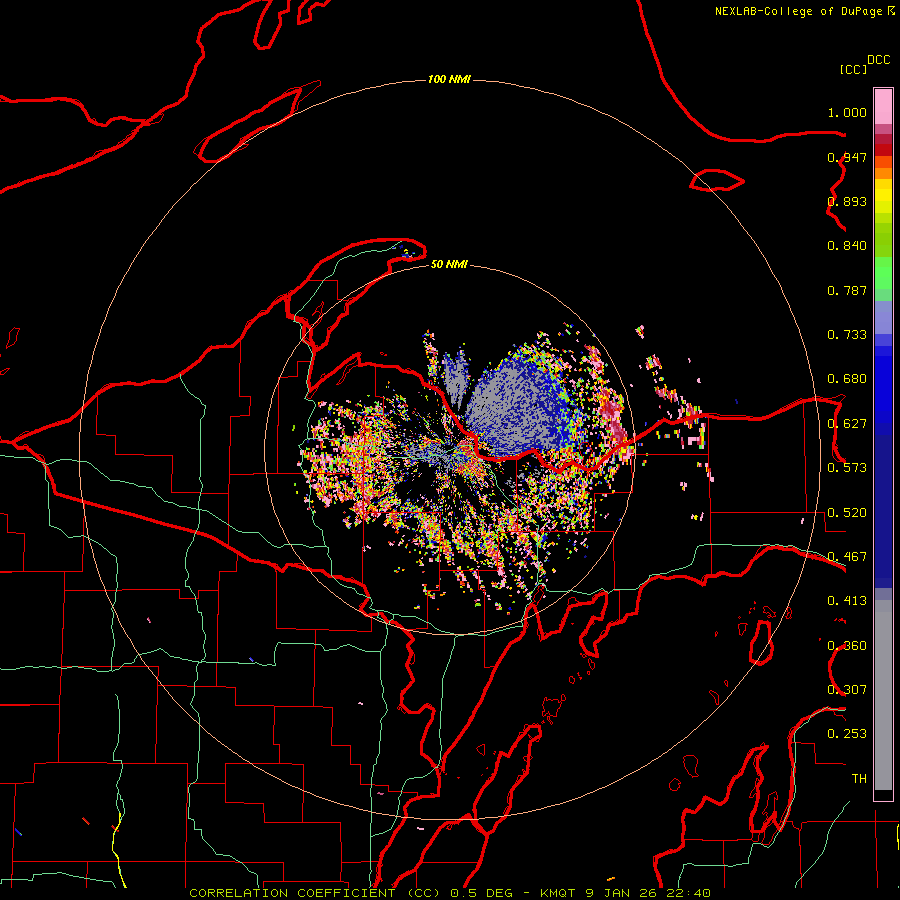Click the DCC label above the color scale
900x900 pixels.
click(878, 60)
